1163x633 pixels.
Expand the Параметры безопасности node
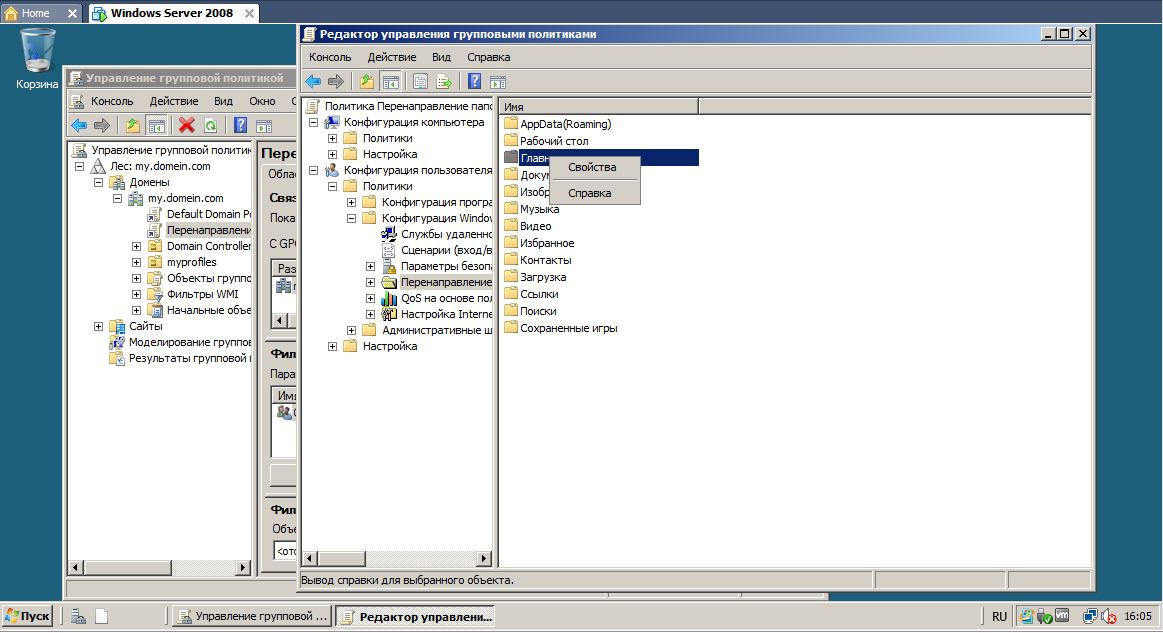pyautogui.click(x=370, y=266)
